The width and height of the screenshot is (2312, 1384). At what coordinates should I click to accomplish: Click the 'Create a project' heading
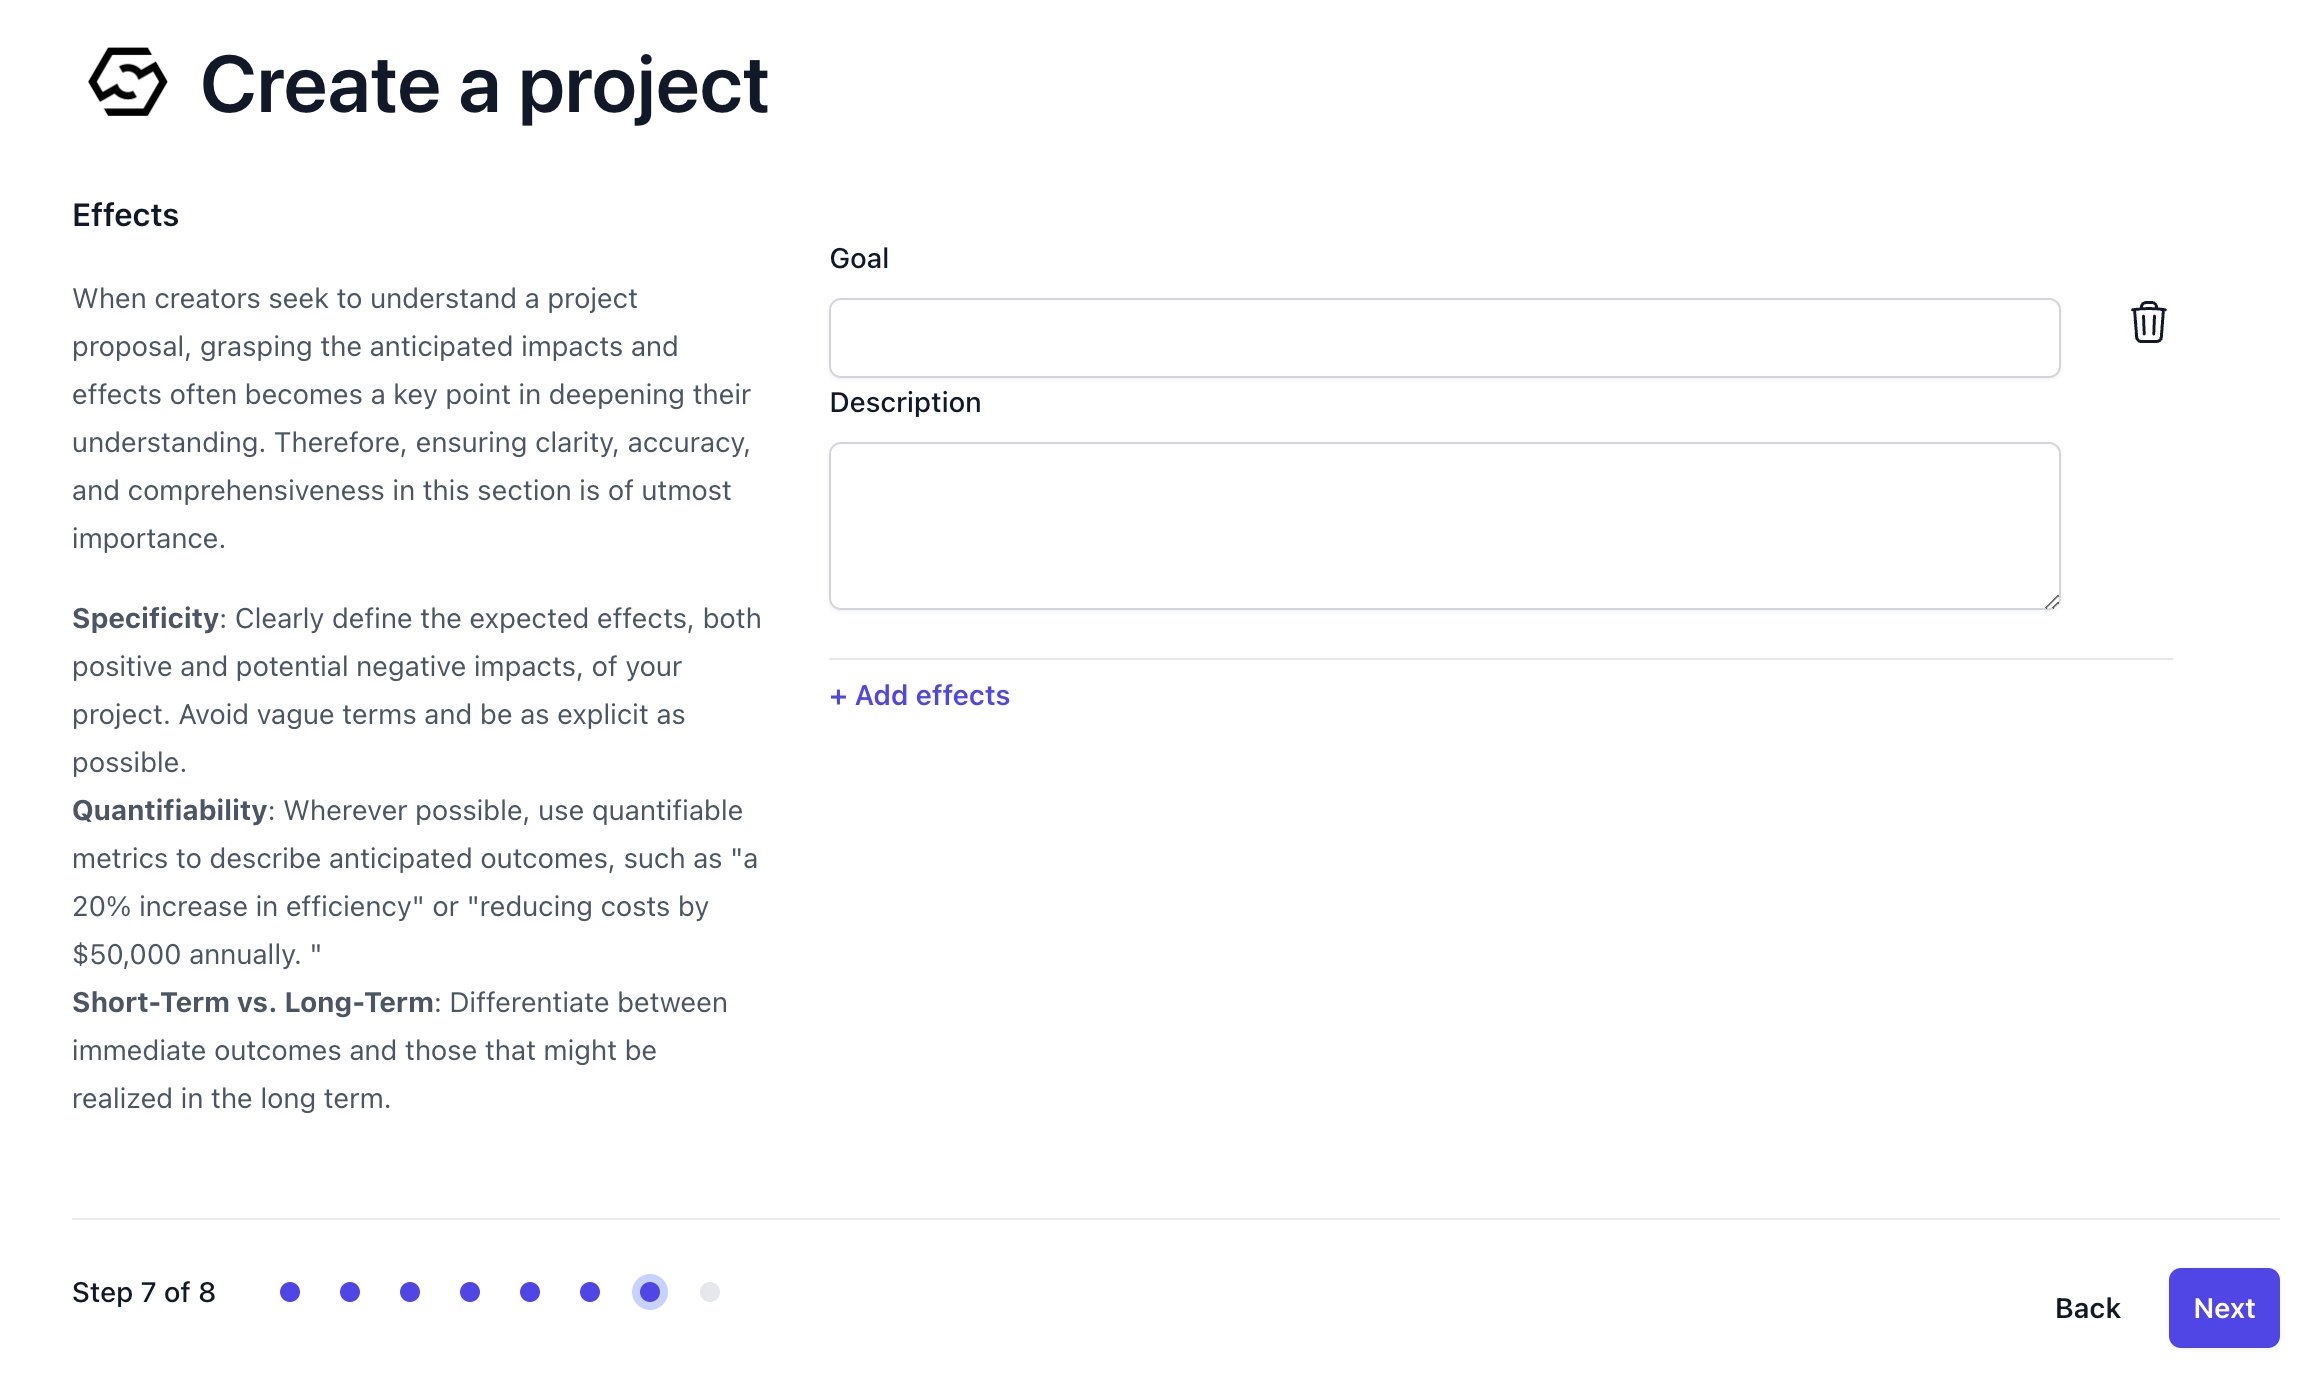[484, 85]
